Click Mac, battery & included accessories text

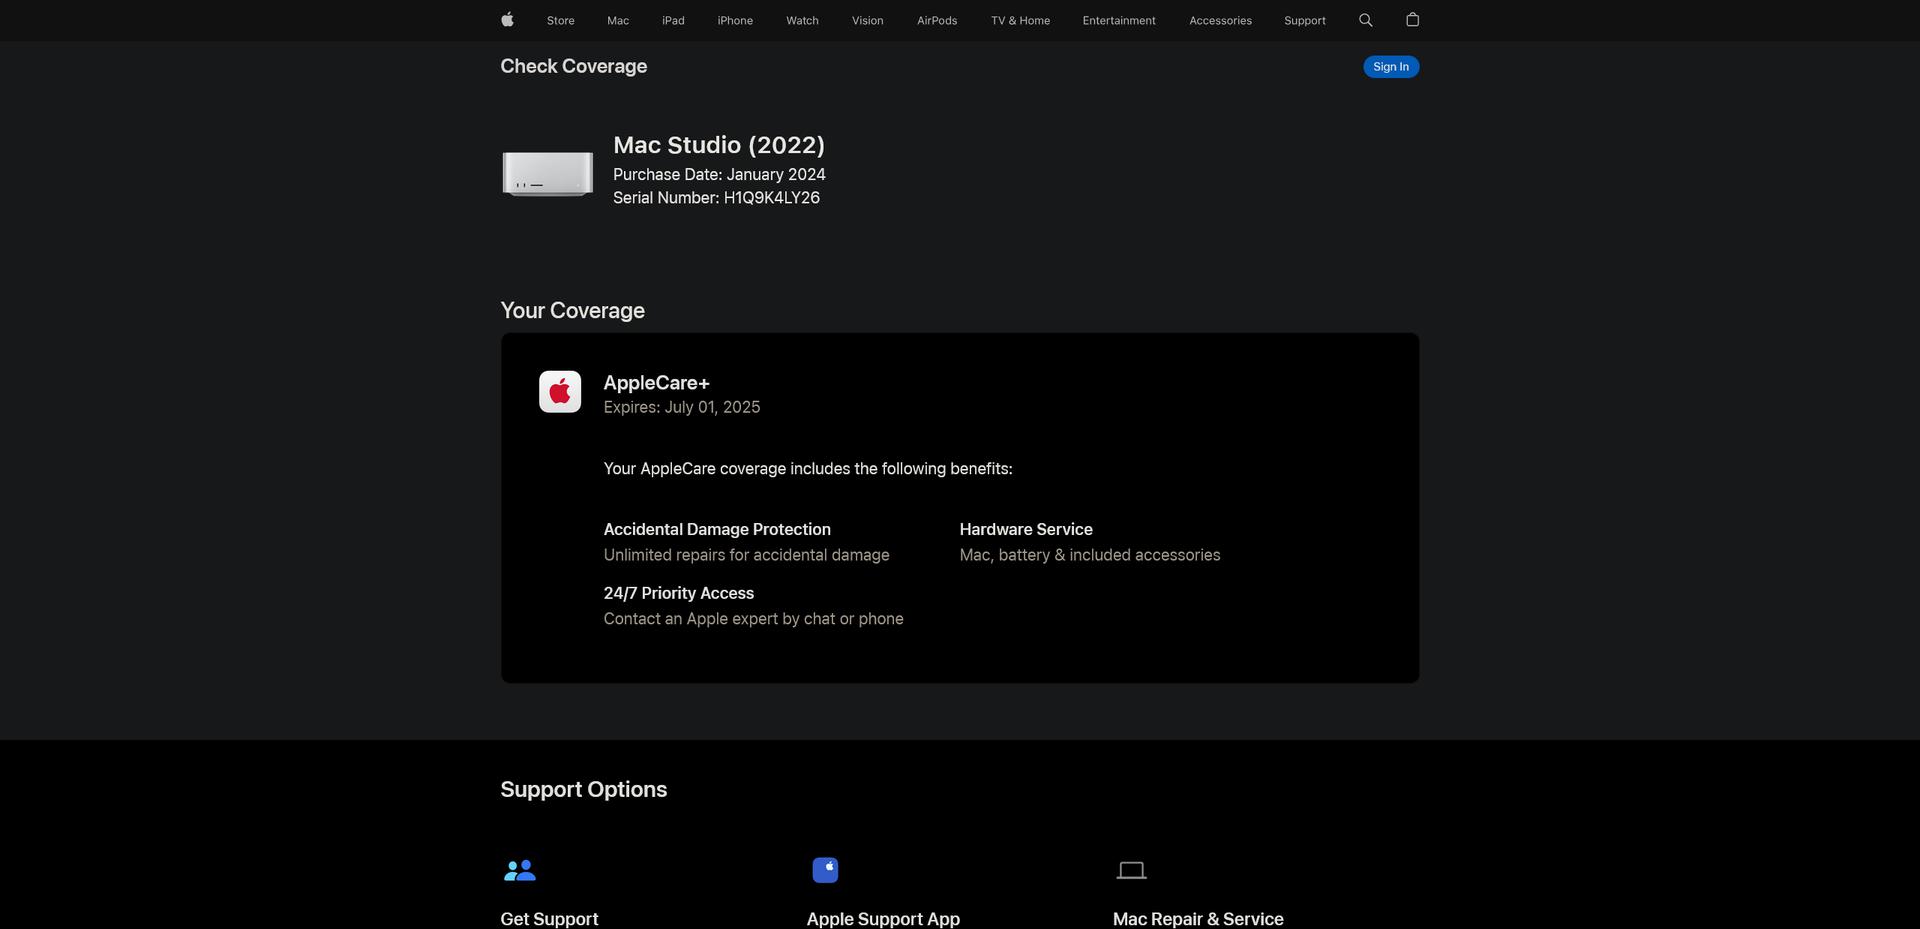1090,555
